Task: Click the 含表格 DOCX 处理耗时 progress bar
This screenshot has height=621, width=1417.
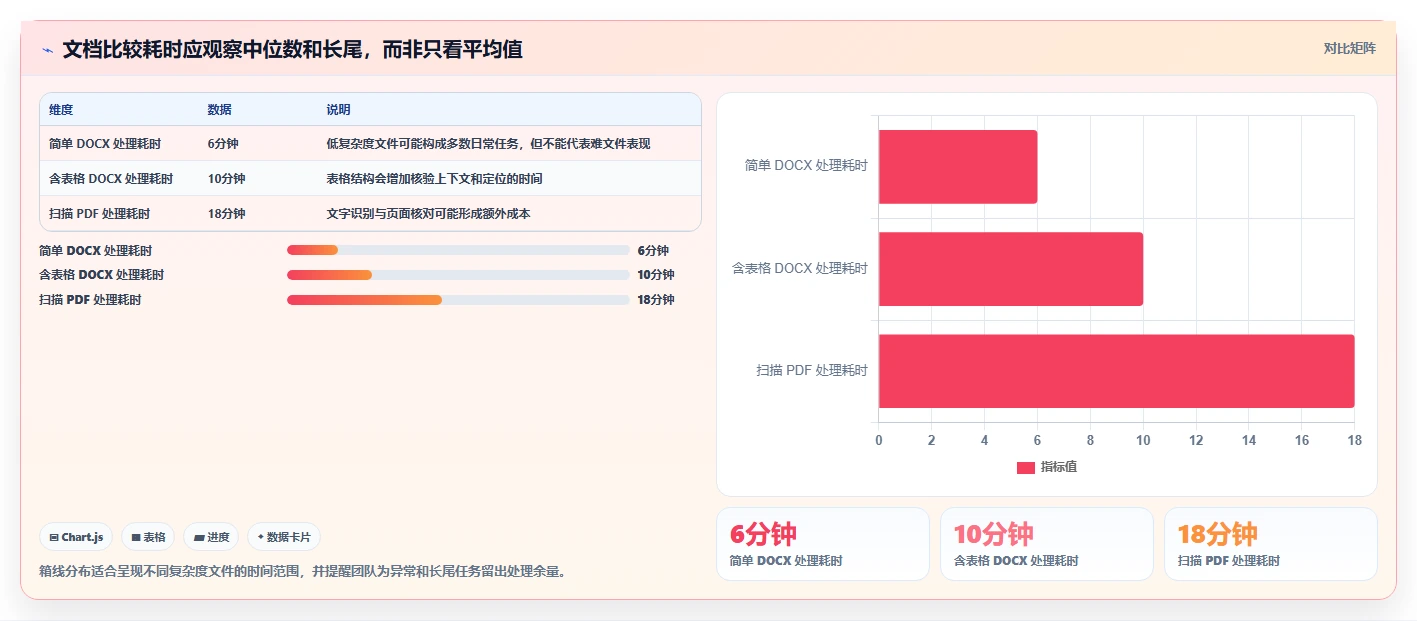Action: (x=458, y=275)
